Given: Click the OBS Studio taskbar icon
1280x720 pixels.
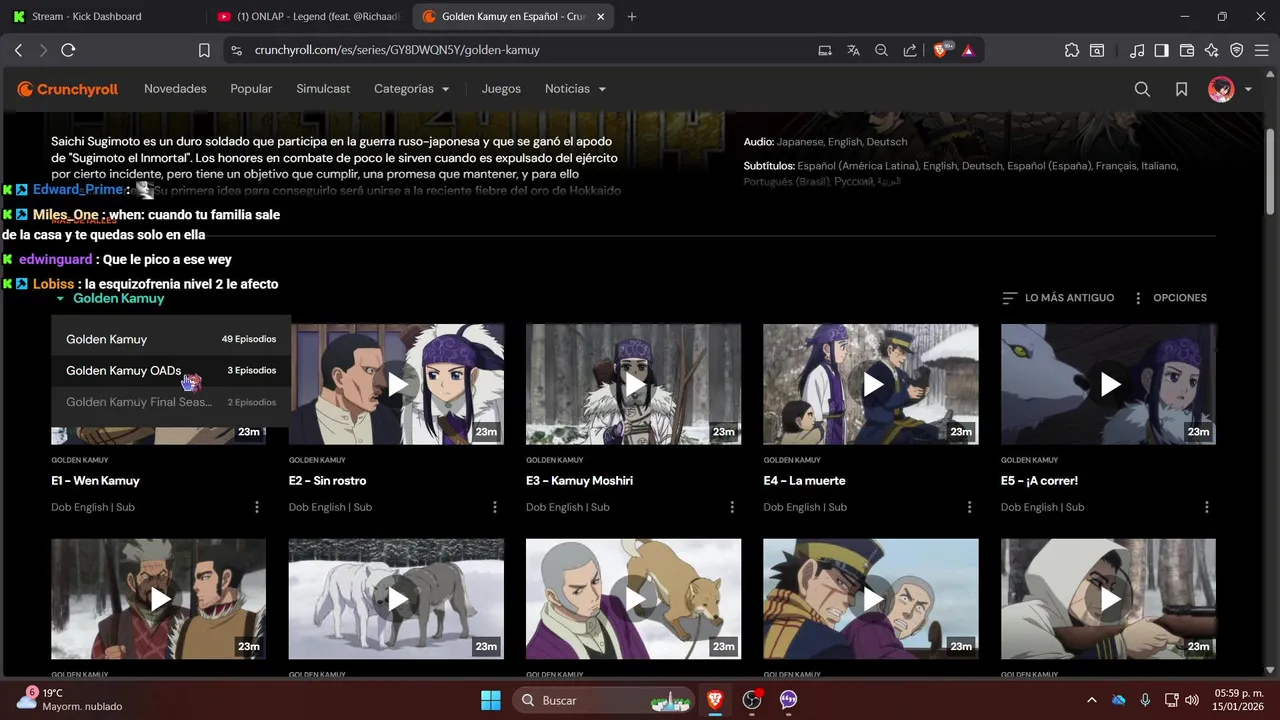Looking at the screenshot, I should [752, 700].
